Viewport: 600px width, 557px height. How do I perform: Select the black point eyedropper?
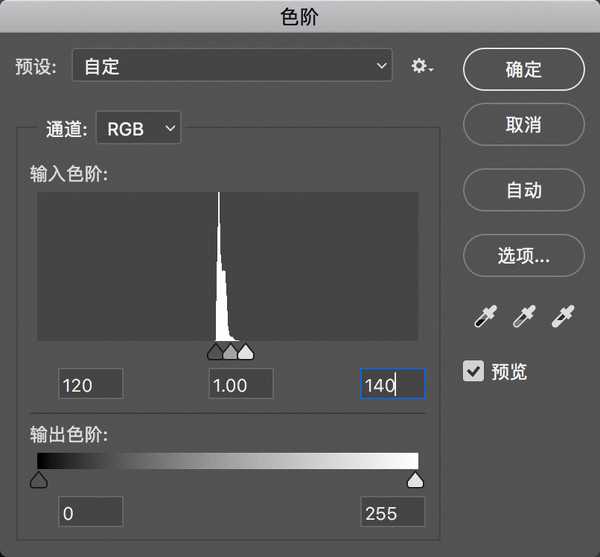[x=485, y=318]
